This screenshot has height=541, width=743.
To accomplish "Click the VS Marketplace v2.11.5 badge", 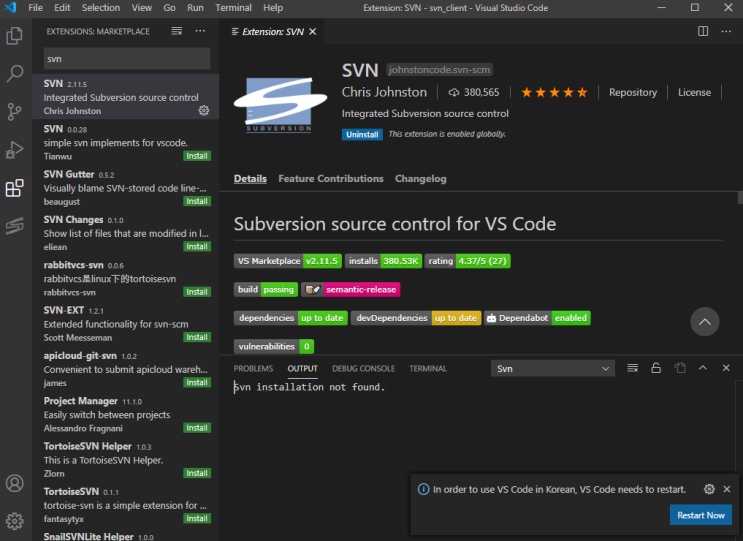I will tap(288, 261).
